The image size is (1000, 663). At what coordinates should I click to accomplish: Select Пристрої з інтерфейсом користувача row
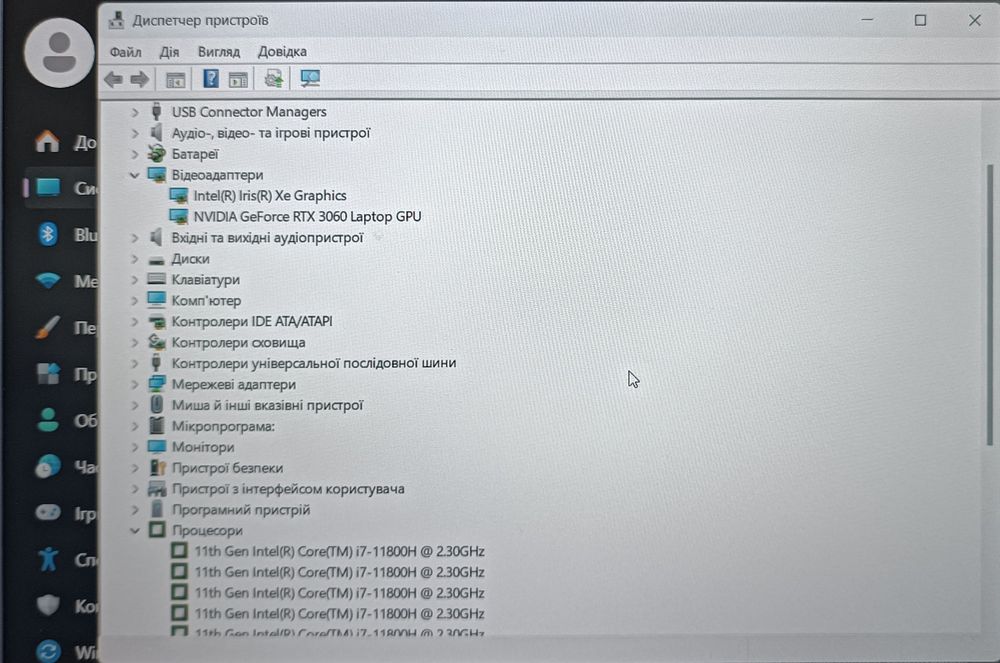(x=288, y=488)
